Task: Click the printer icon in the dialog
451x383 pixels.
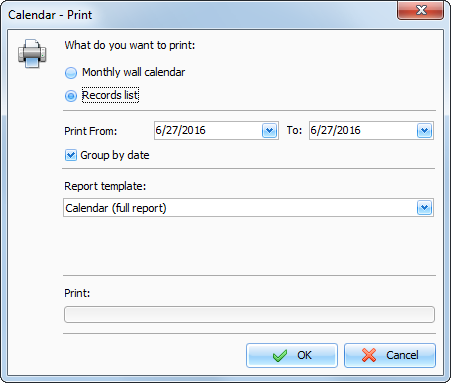Action: tap(32, 54)
